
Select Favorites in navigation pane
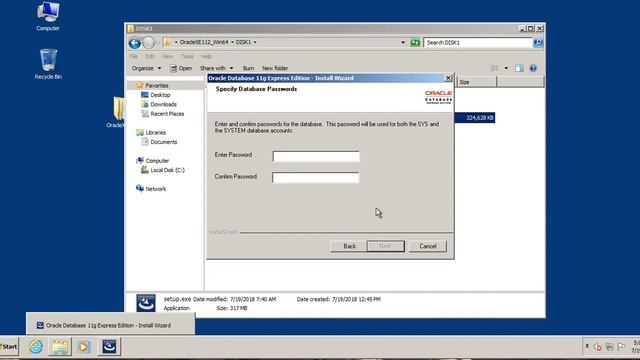tap(157, 85)
